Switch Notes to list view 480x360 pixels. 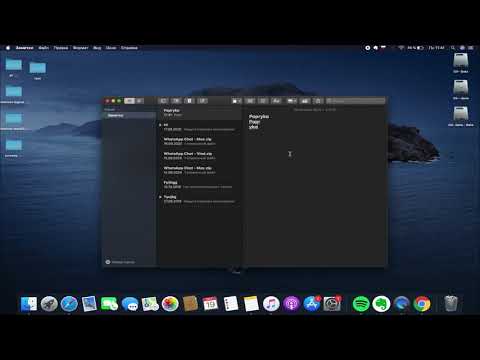(x=129, y=101)
